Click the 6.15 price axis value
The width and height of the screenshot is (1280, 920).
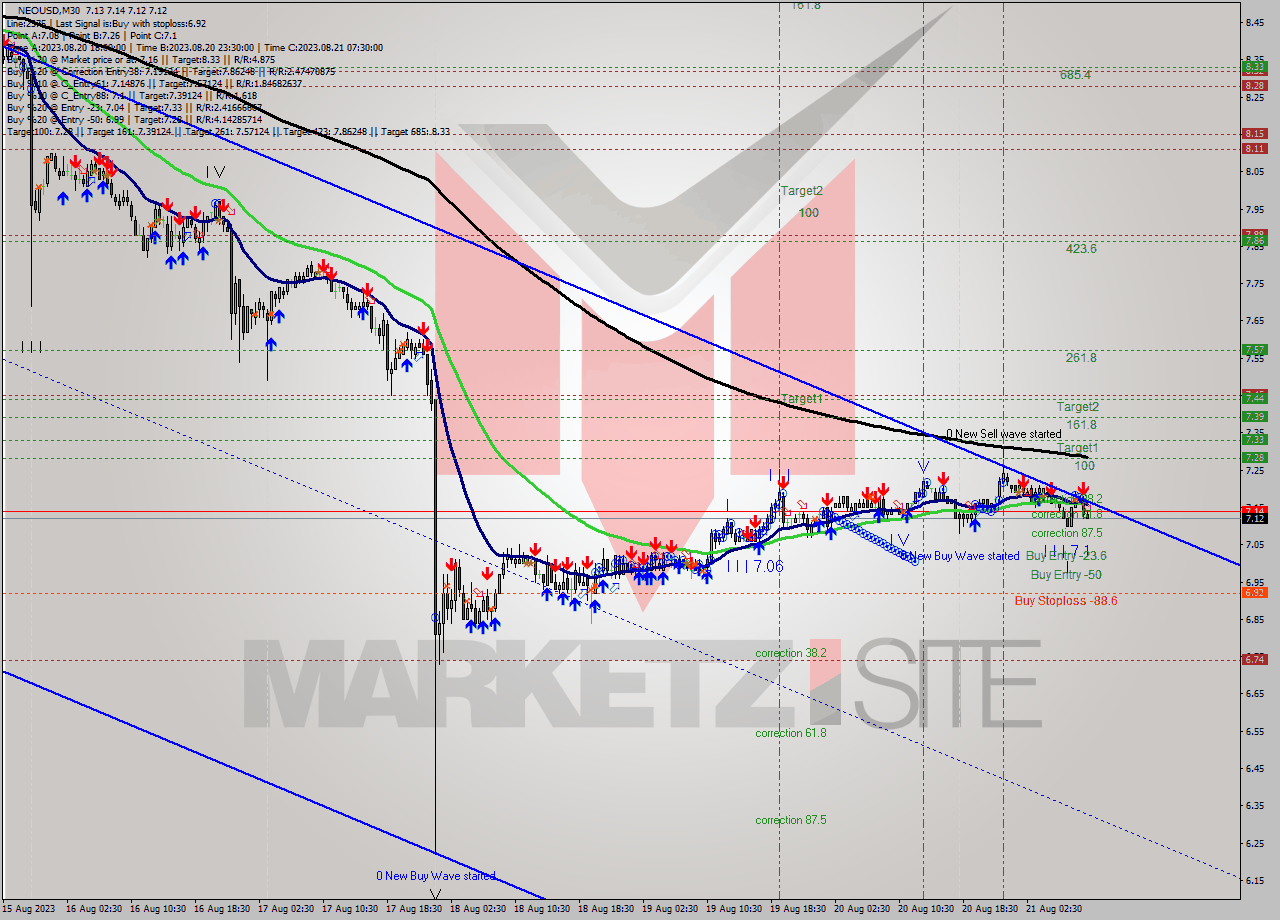point(1256,880)
